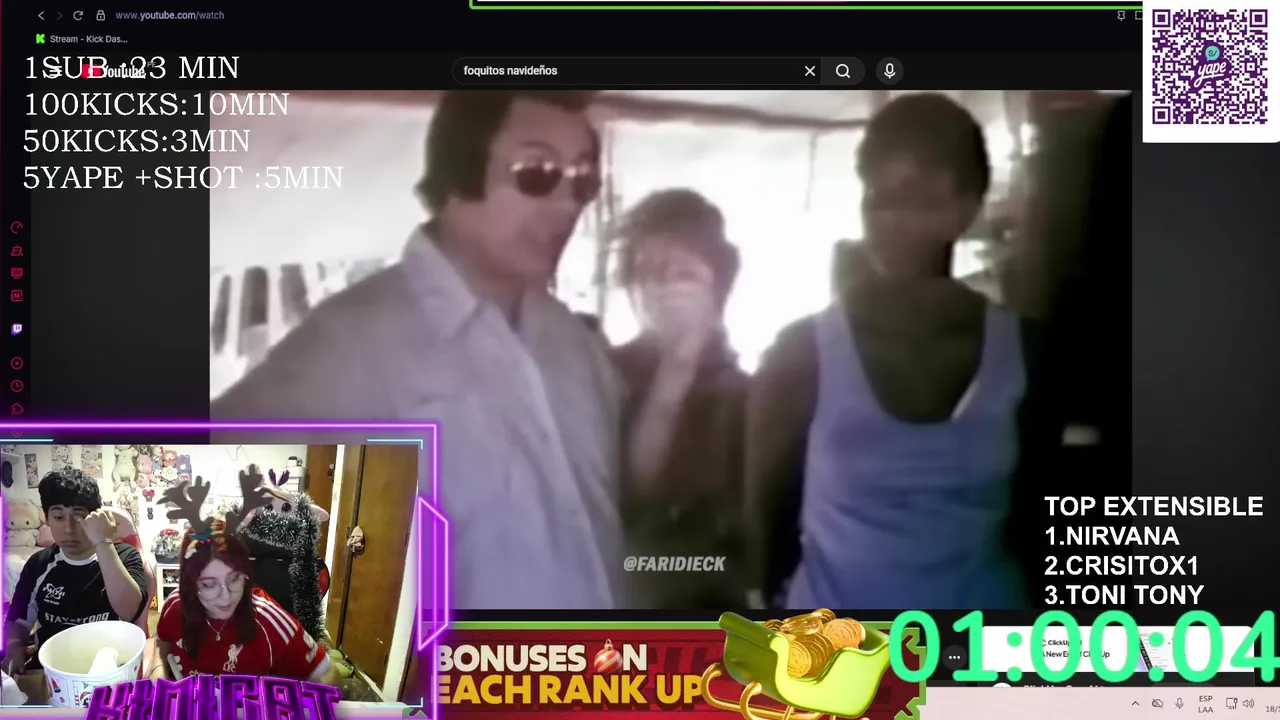Screen dimensions: 1280x720
Task: Open the YouTube hamburger guide menu
Action: (x=55, y=71)
